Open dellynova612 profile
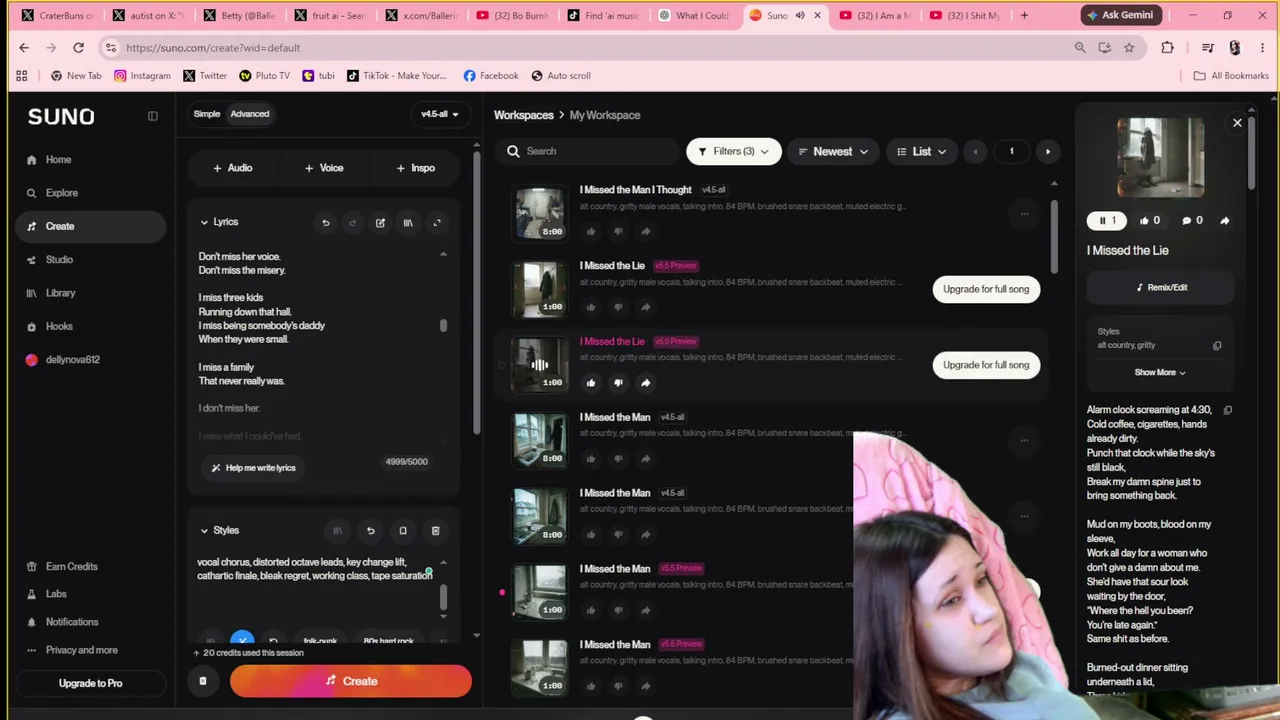Viewport: 1280px width, 720px height. [x=62, y=360]
